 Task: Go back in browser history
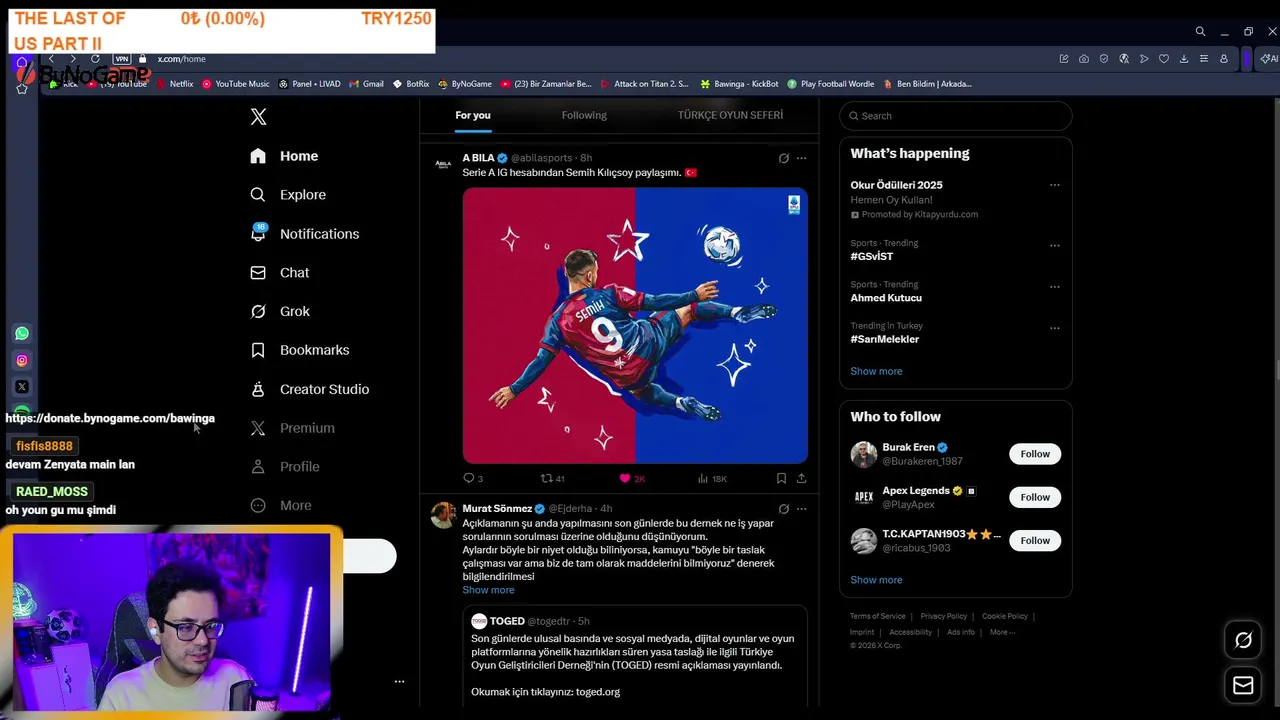(x=51, y=59)
